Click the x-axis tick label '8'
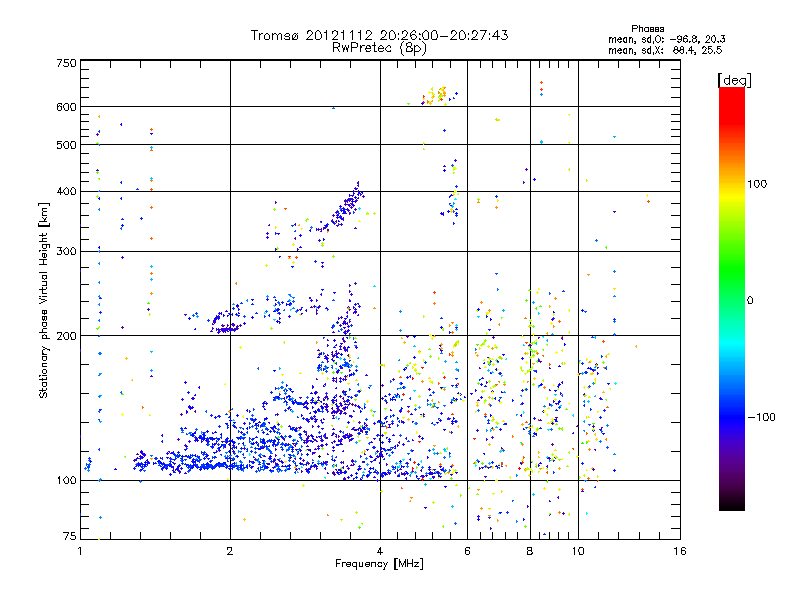The height and width of the screenshot is (600, 800). 530,551
